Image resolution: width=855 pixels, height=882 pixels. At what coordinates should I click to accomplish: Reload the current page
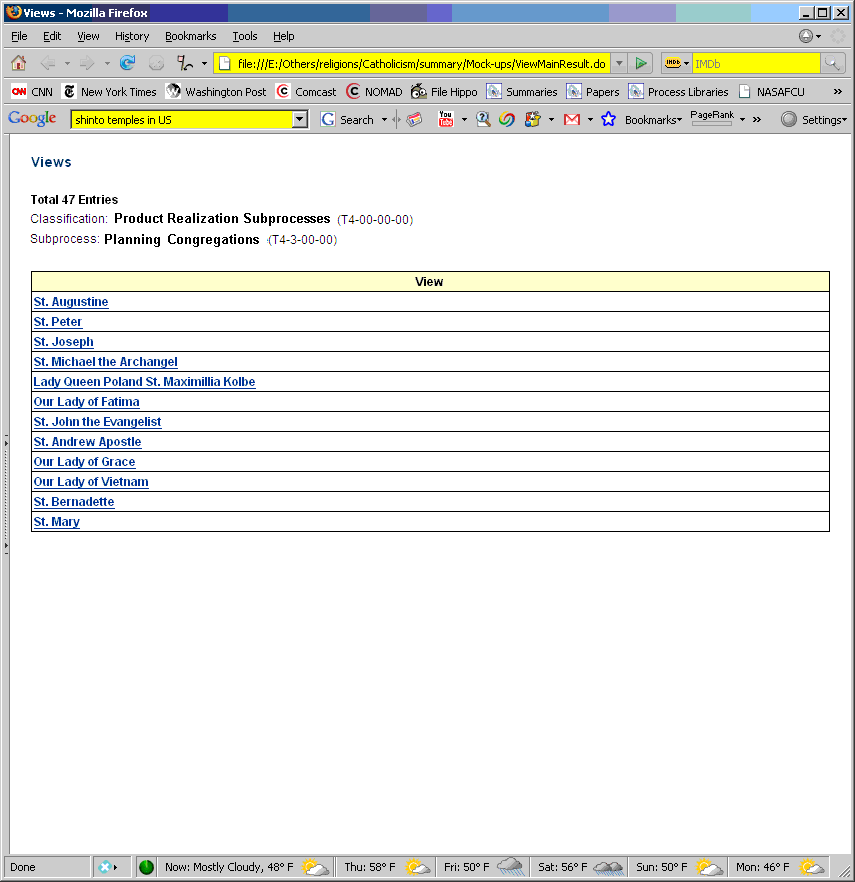(128, 63)
